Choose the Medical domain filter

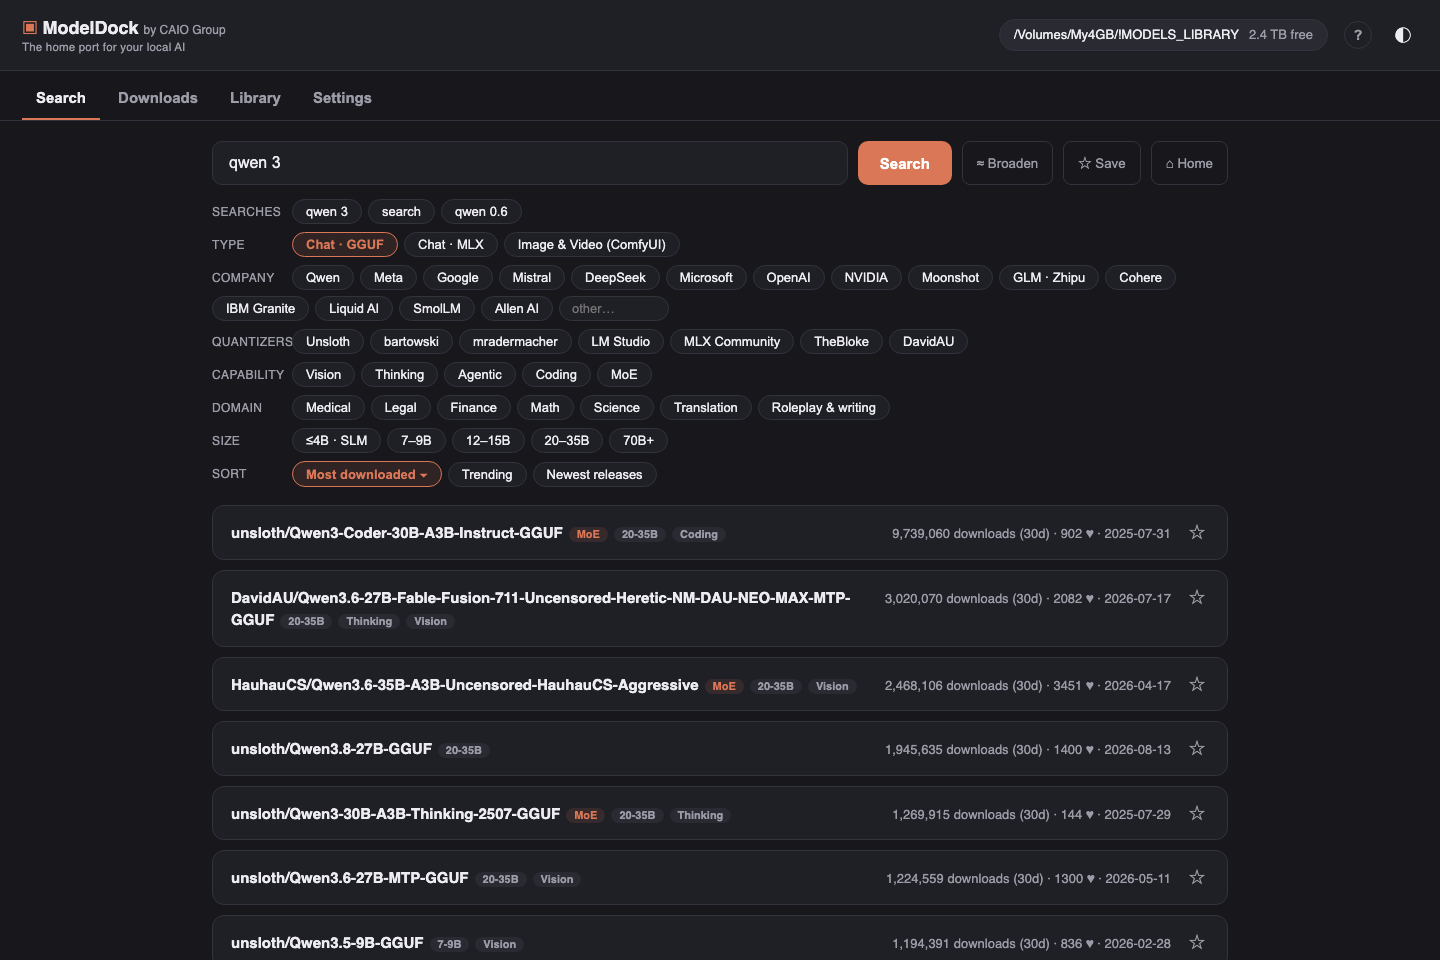pos(328,408)
